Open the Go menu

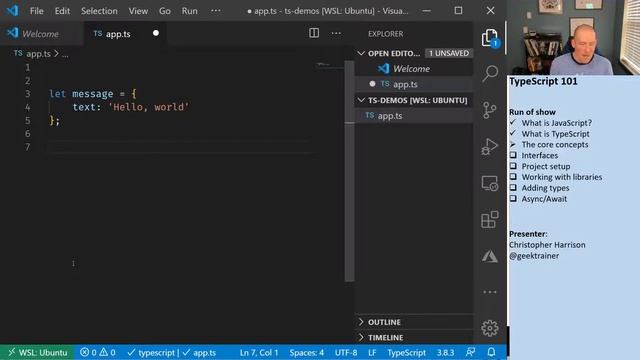[x=164, y=11]
